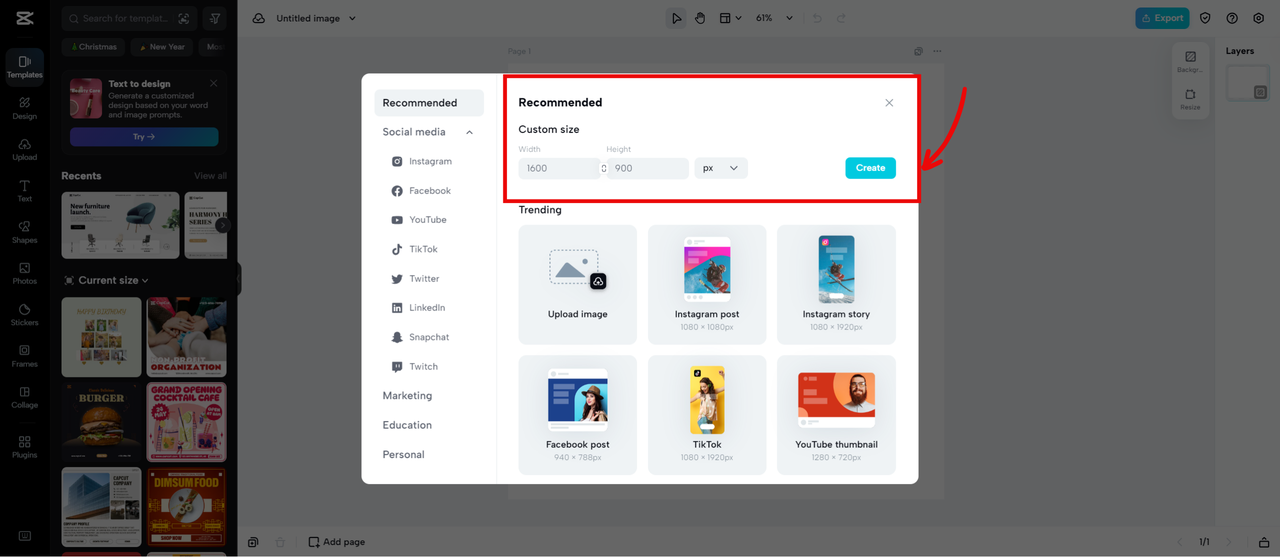Show next Recents templates arrow
The height and width of the screenshot is (557, 1280).
point(222,225)
